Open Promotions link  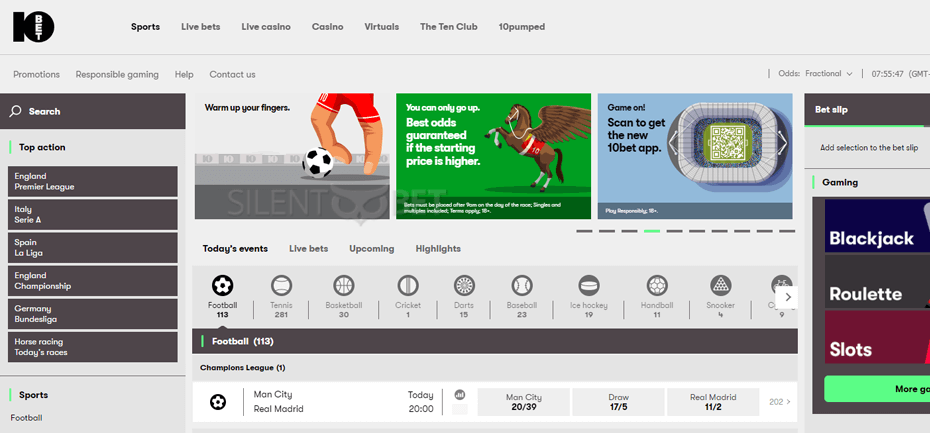pyautogui.click(x=37, y=74)
